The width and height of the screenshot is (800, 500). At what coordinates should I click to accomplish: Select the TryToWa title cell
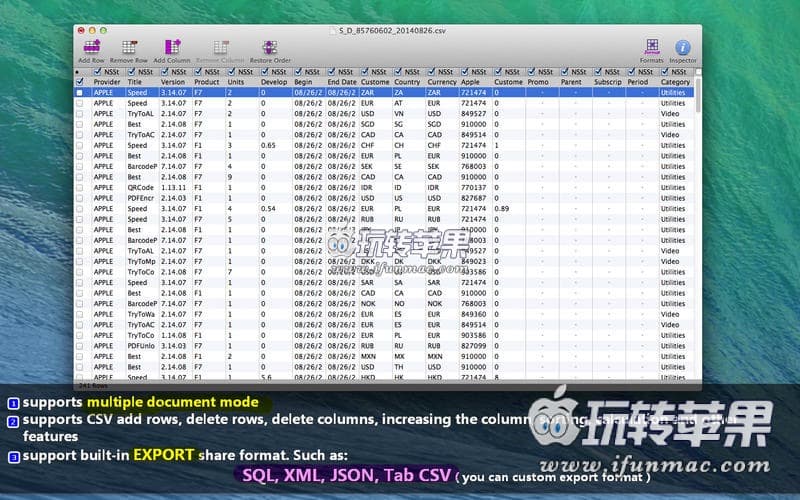click(x=141, y=314)
